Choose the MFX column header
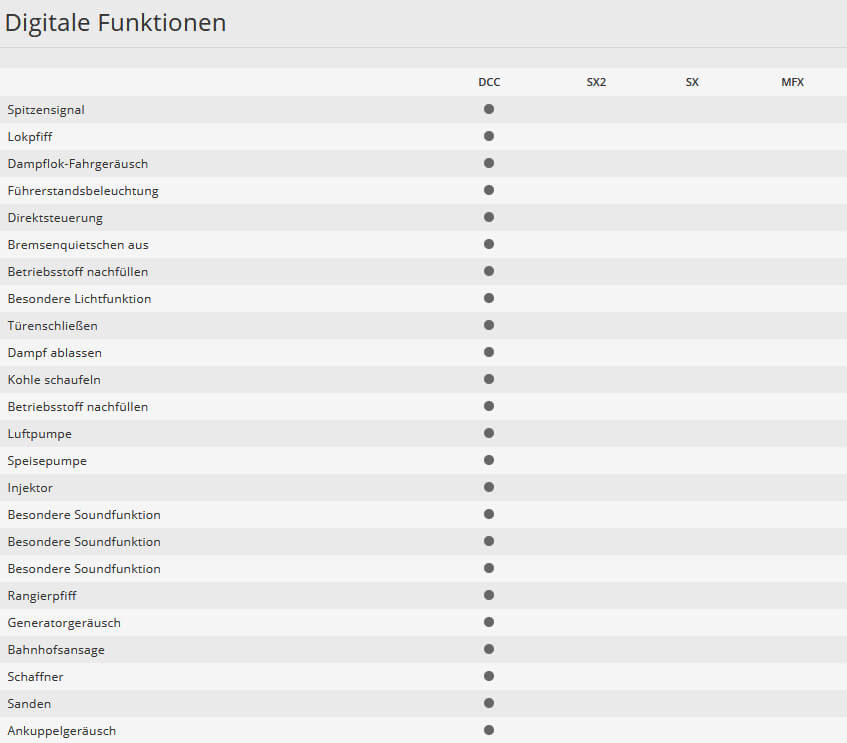This screenshot has height=743, width=847. coord(792,82)
